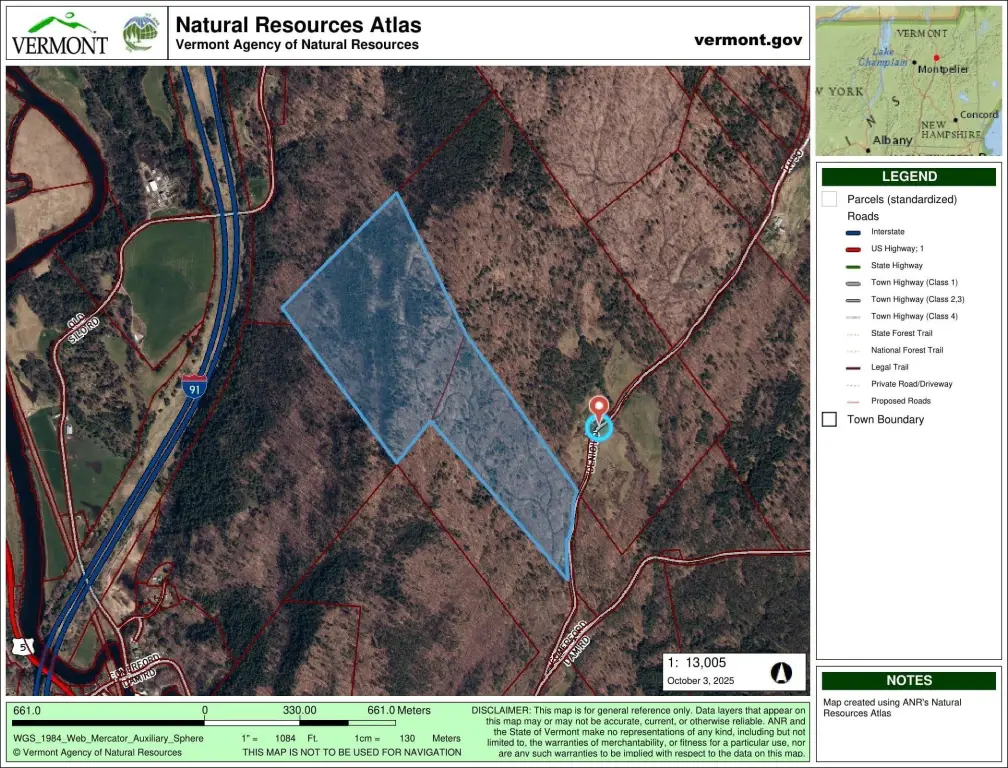Click the vermont.gov link in the header
1008x768 pixels.
(748, 40)
